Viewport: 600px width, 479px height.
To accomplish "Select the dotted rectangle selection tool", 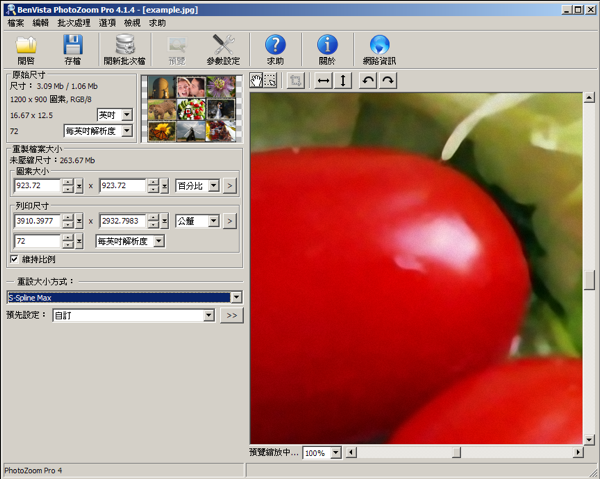I will (270, 81).
